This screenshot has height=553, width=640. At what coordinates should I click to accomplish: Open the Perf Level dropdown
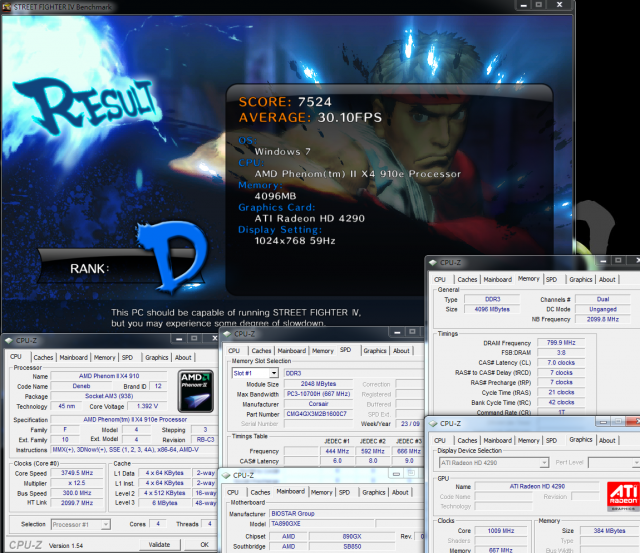(636, 463)
